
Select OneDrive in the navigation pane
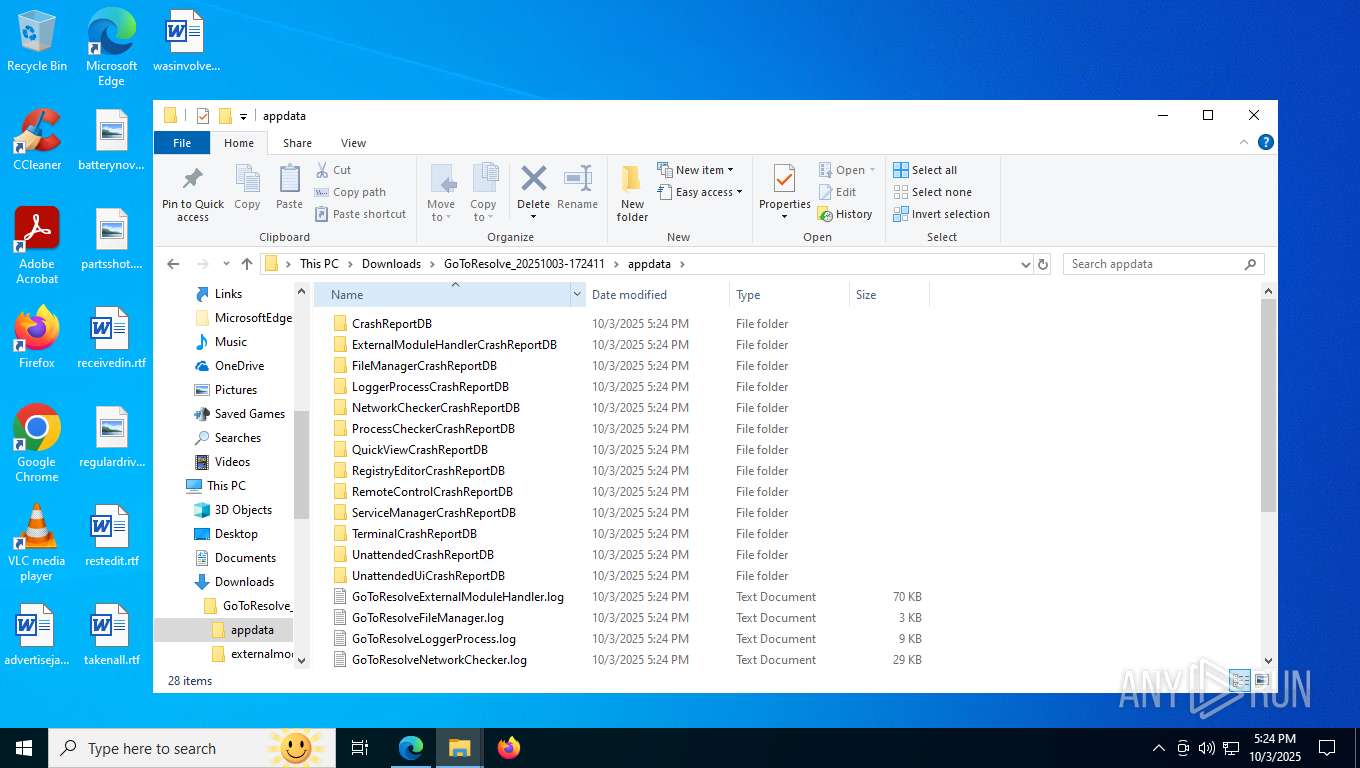point(239,366)
